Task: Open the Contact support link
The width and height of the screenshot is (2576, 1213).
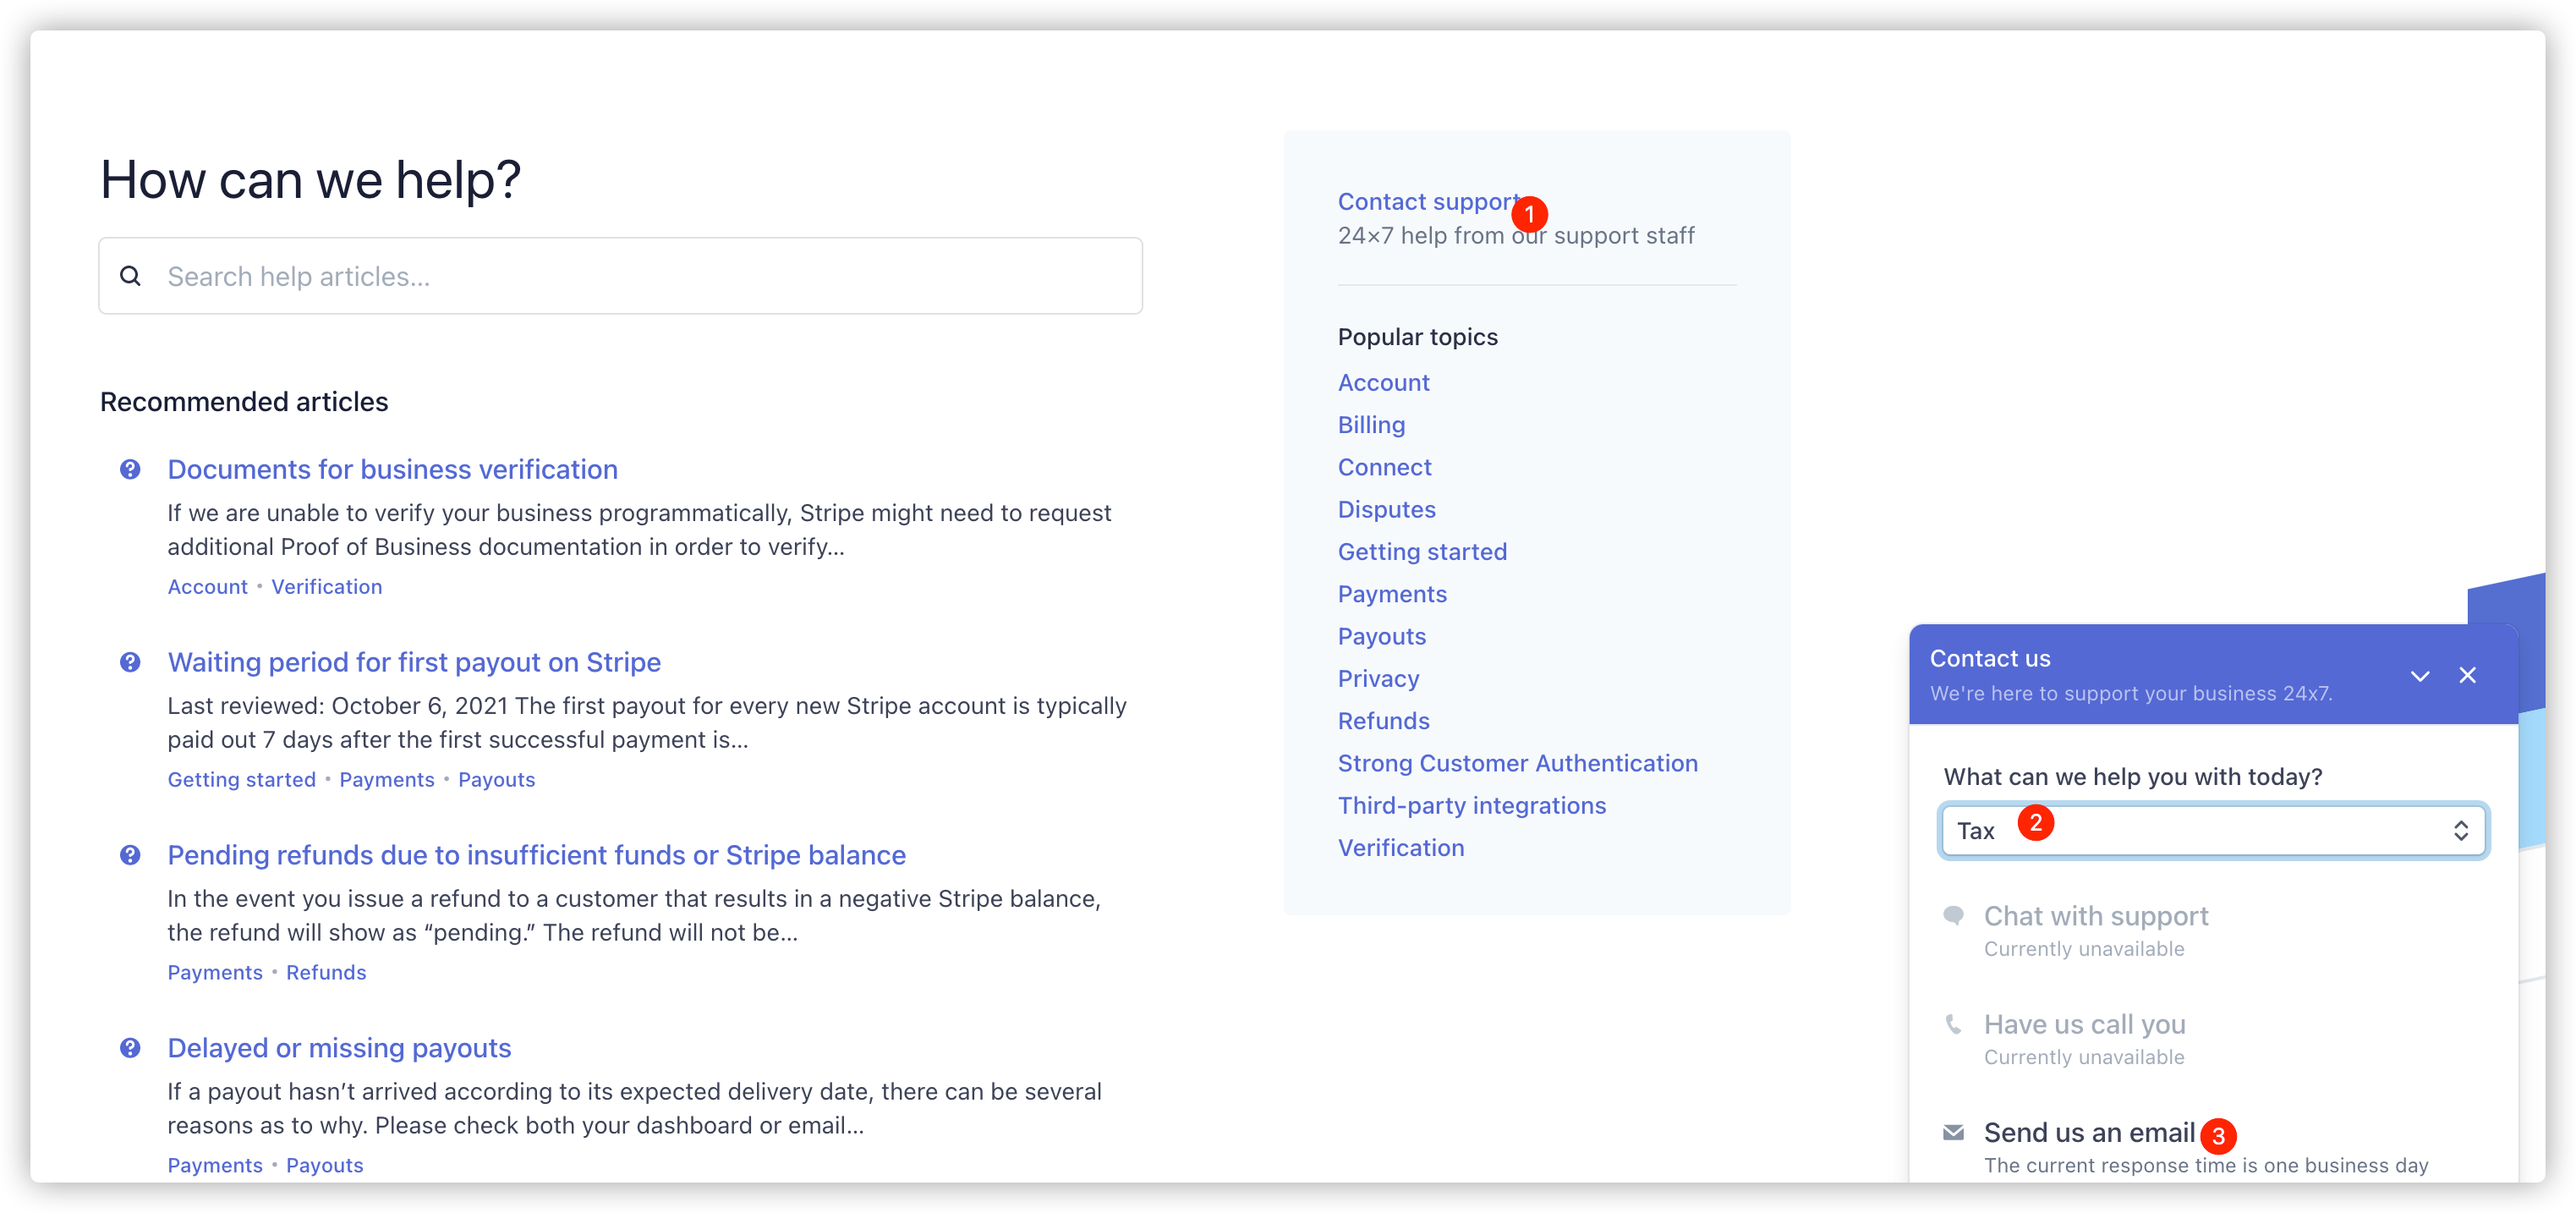Action: (x=1428, y=202)
